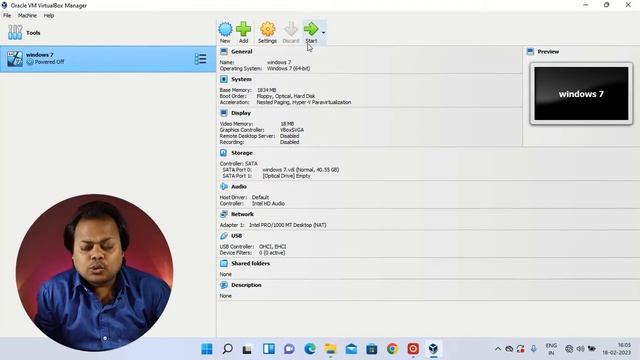Click the USB section icon

(224, 236)
